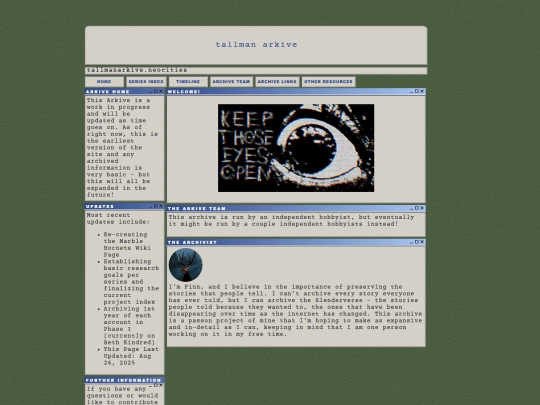Close The Archivist panel with its X icon

[x=422, y=242]
